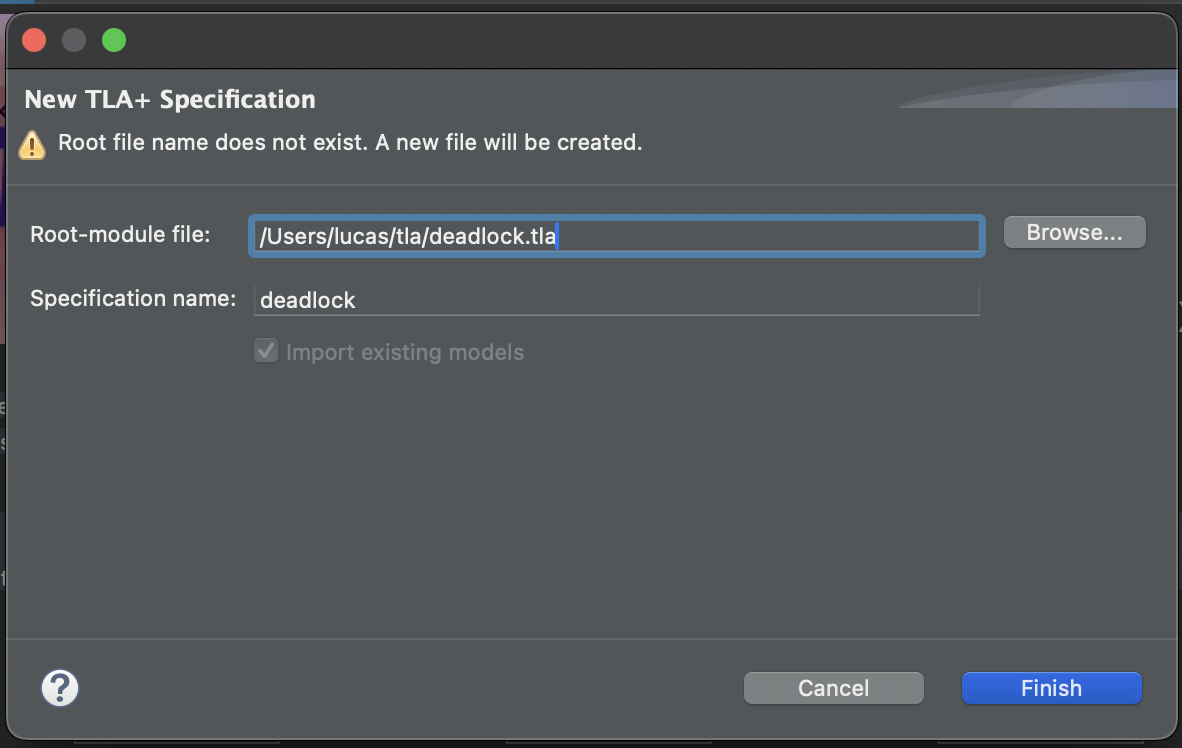
Task: Click the decorative banner graphic in header
Action: [x=1038, y=89]
